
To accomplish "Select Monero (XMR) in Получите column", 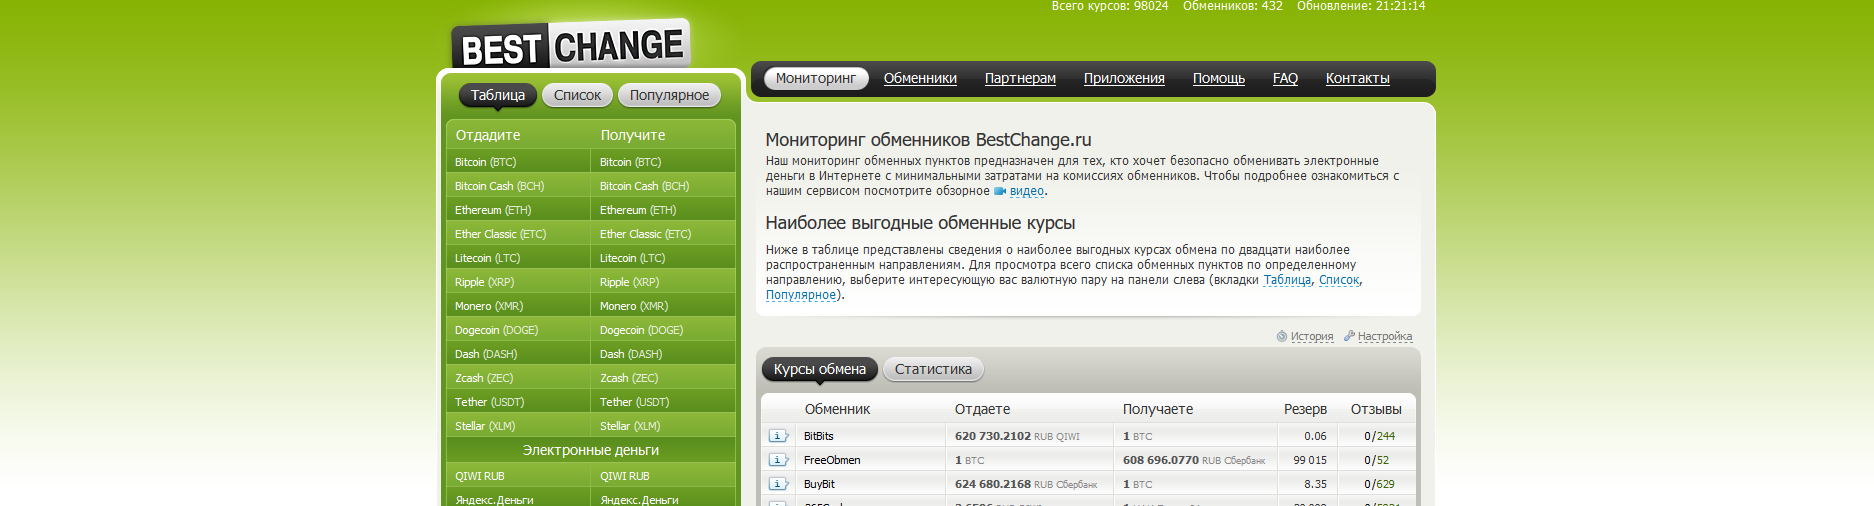I will point(663,306).
